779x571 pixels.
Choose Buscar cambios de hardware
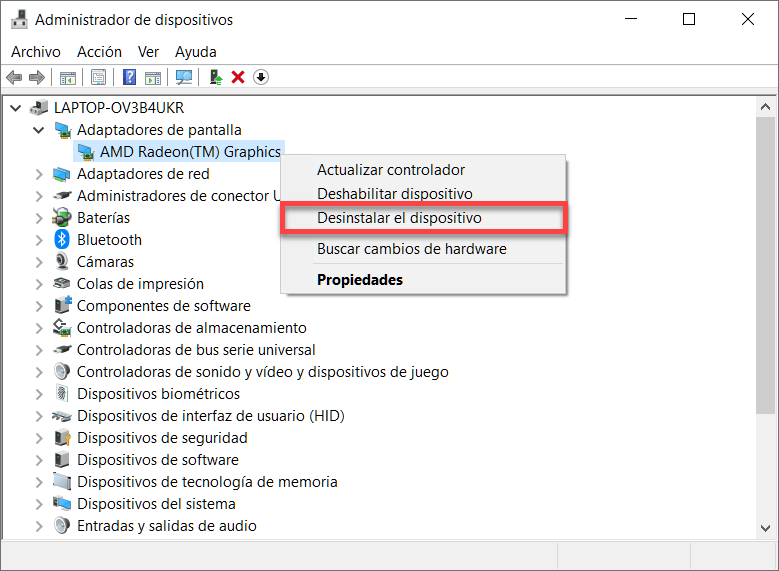[423, 248]
